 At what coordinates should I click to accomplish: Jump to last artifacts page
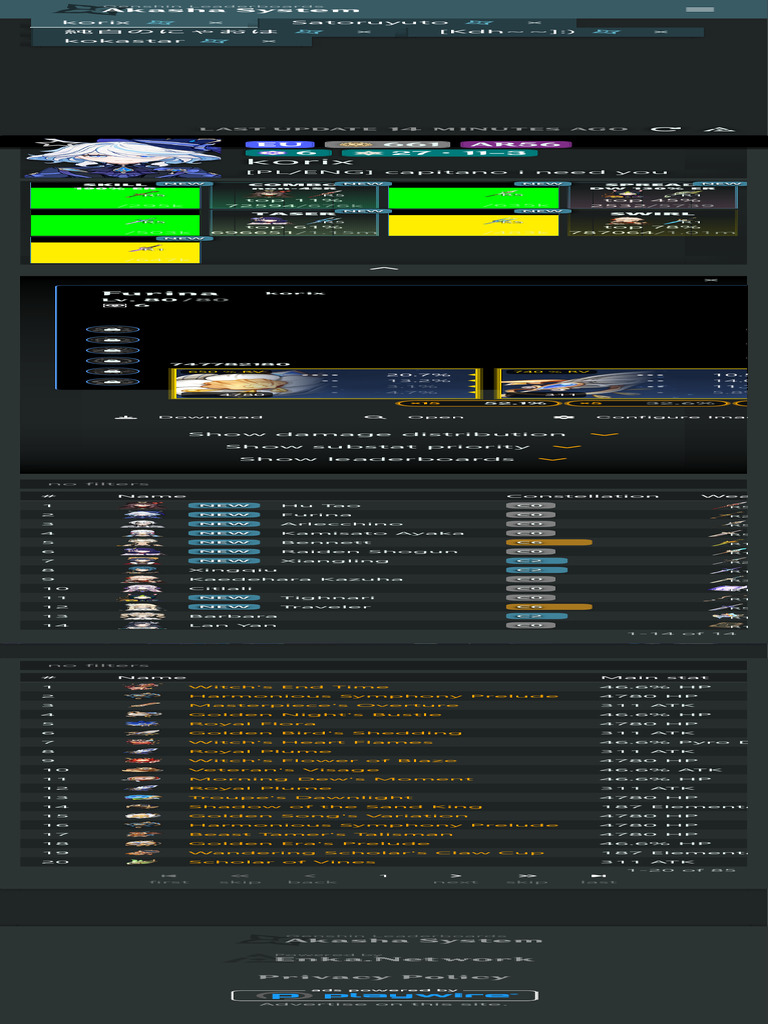598,878
